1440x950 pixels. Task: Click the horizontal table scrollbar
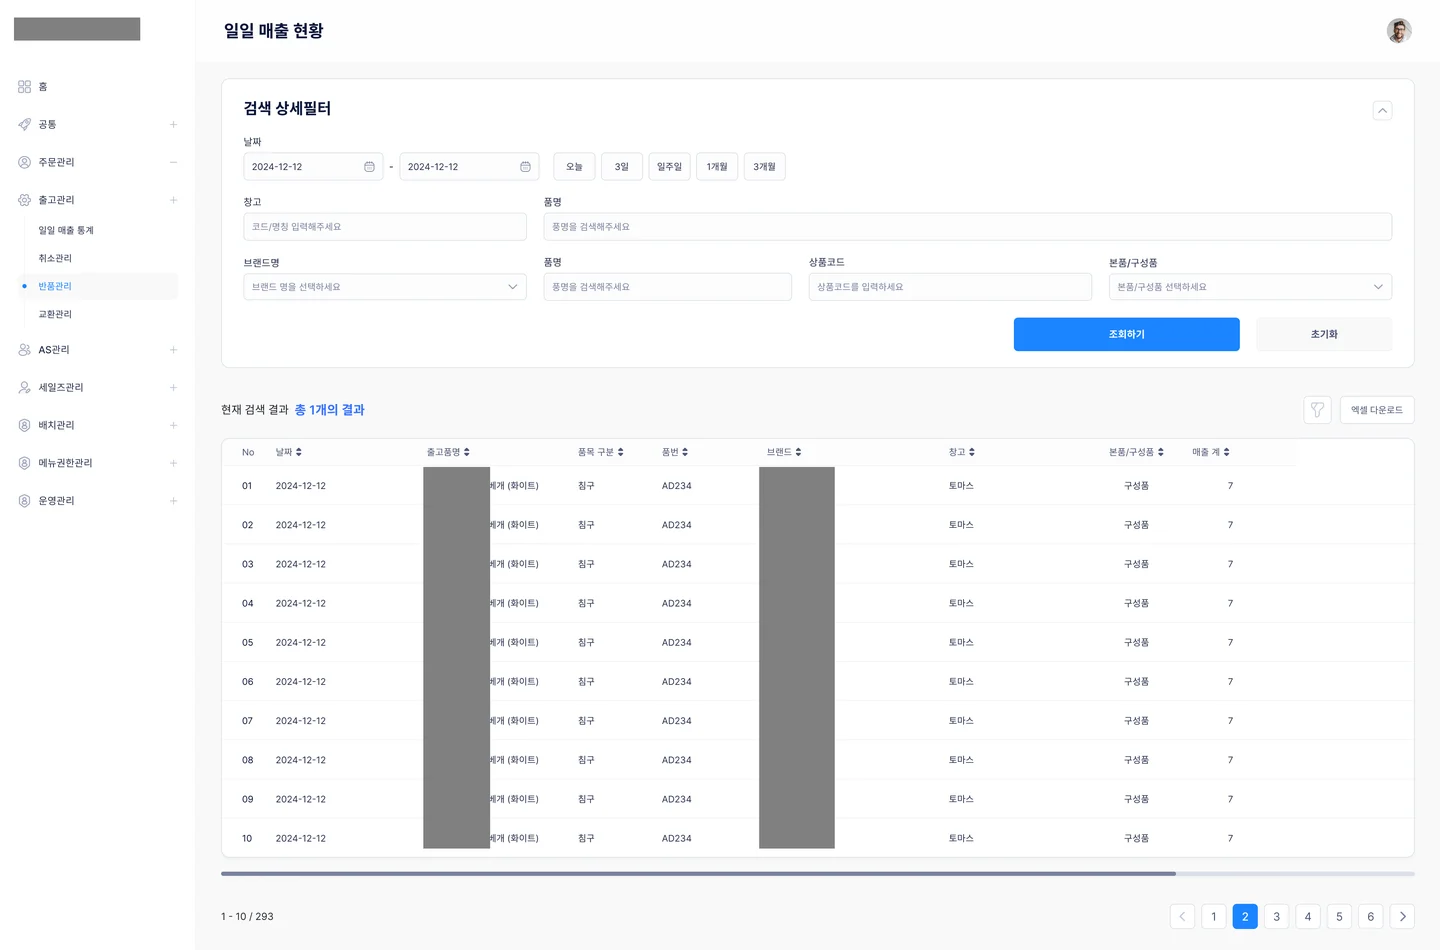[698, 874]
